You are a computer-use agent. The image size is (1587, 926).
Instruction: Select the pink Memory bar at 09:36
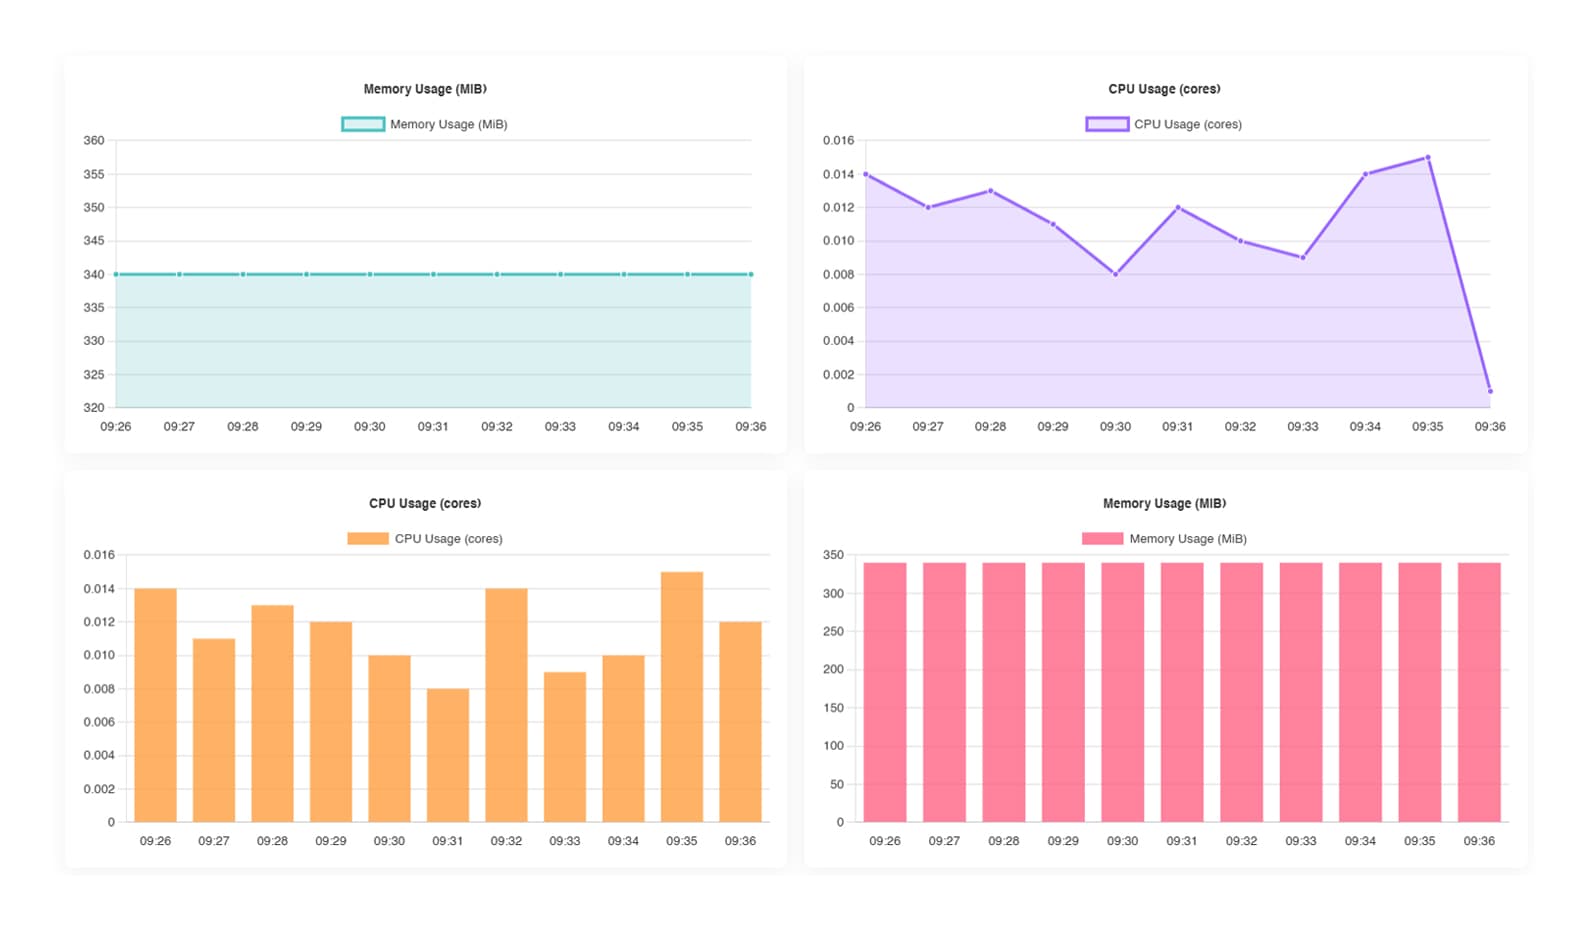[1479, 692]
